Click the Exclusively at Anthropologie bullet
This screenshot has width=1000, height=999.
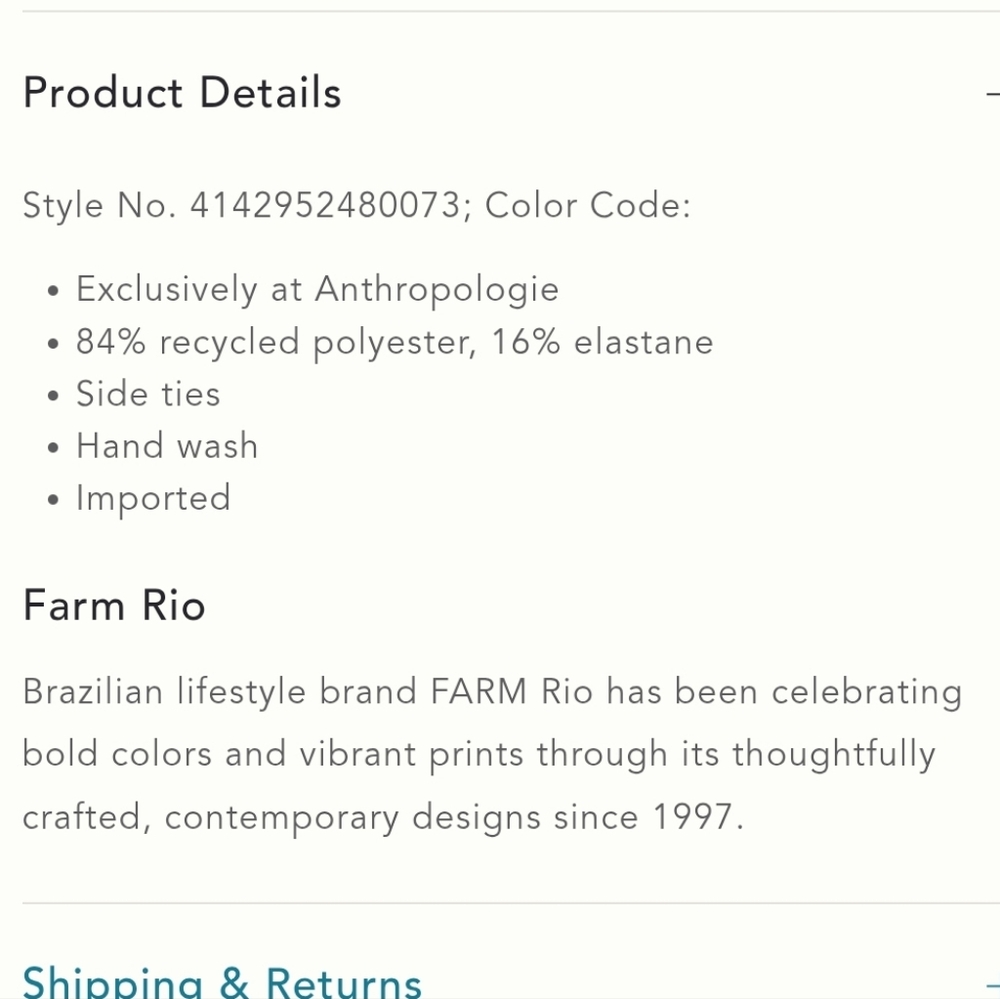pyautogui.click(x=317, y=289)
